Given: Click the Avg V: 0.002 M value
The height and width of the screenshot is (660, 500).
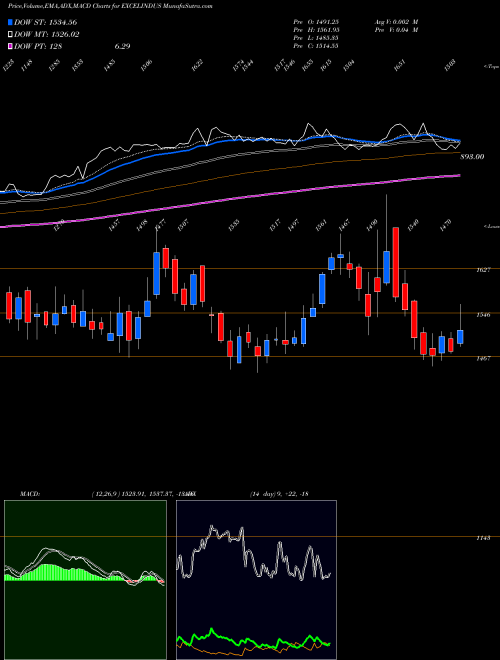Looking at the screenshot, I should [396, 21].
